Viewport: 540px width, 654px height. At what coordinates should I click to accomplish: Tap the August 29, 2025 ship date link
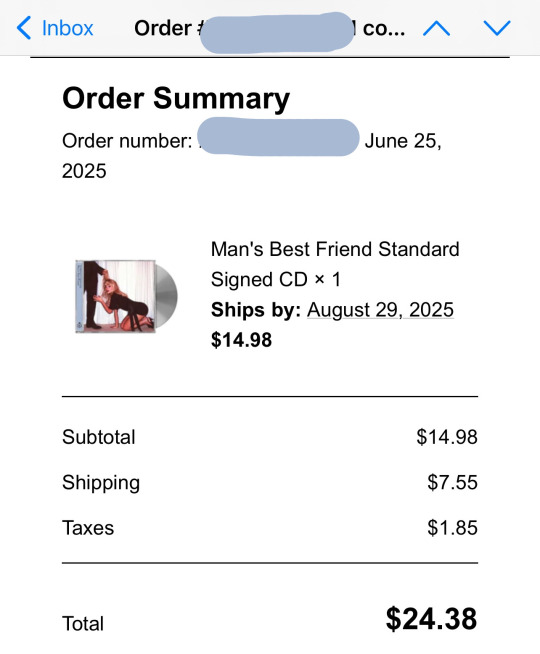[380, 310]
